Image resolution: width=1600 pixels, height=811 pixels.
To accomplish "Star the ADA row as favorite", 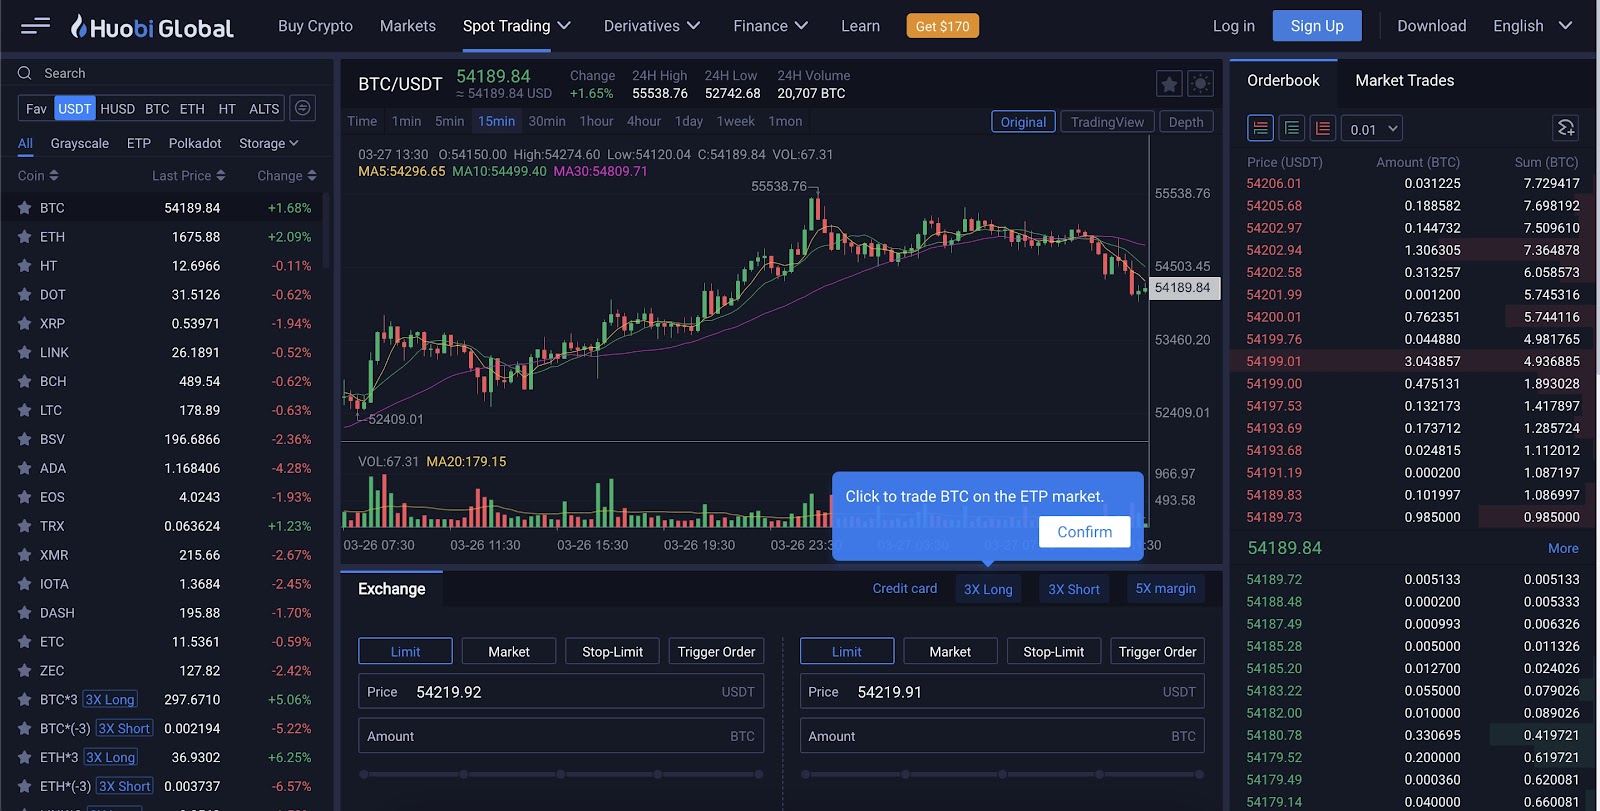I will [24, 468].
